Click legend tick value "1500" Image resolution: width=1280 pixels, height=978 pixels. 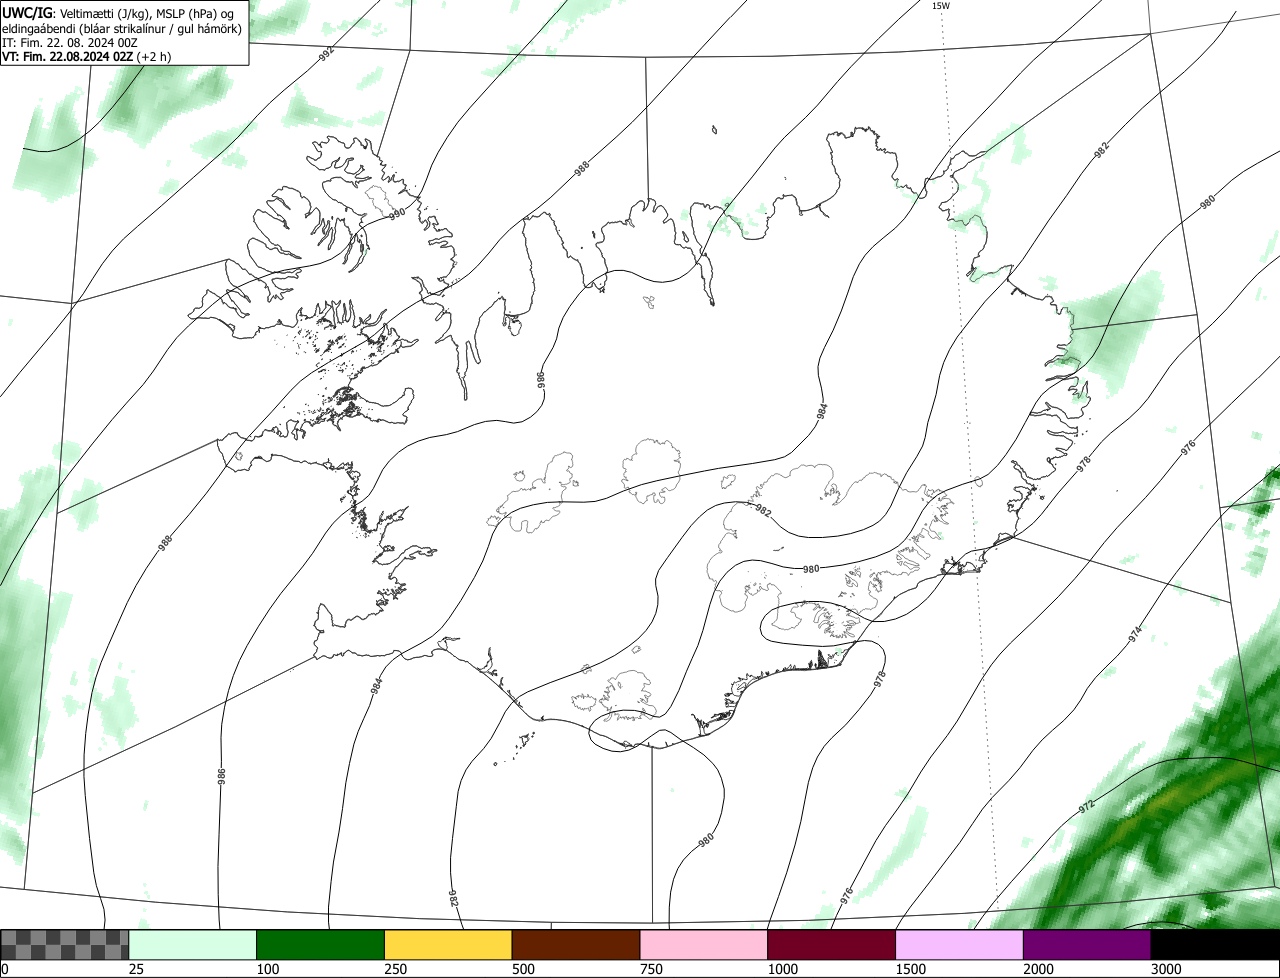(909, 970)
